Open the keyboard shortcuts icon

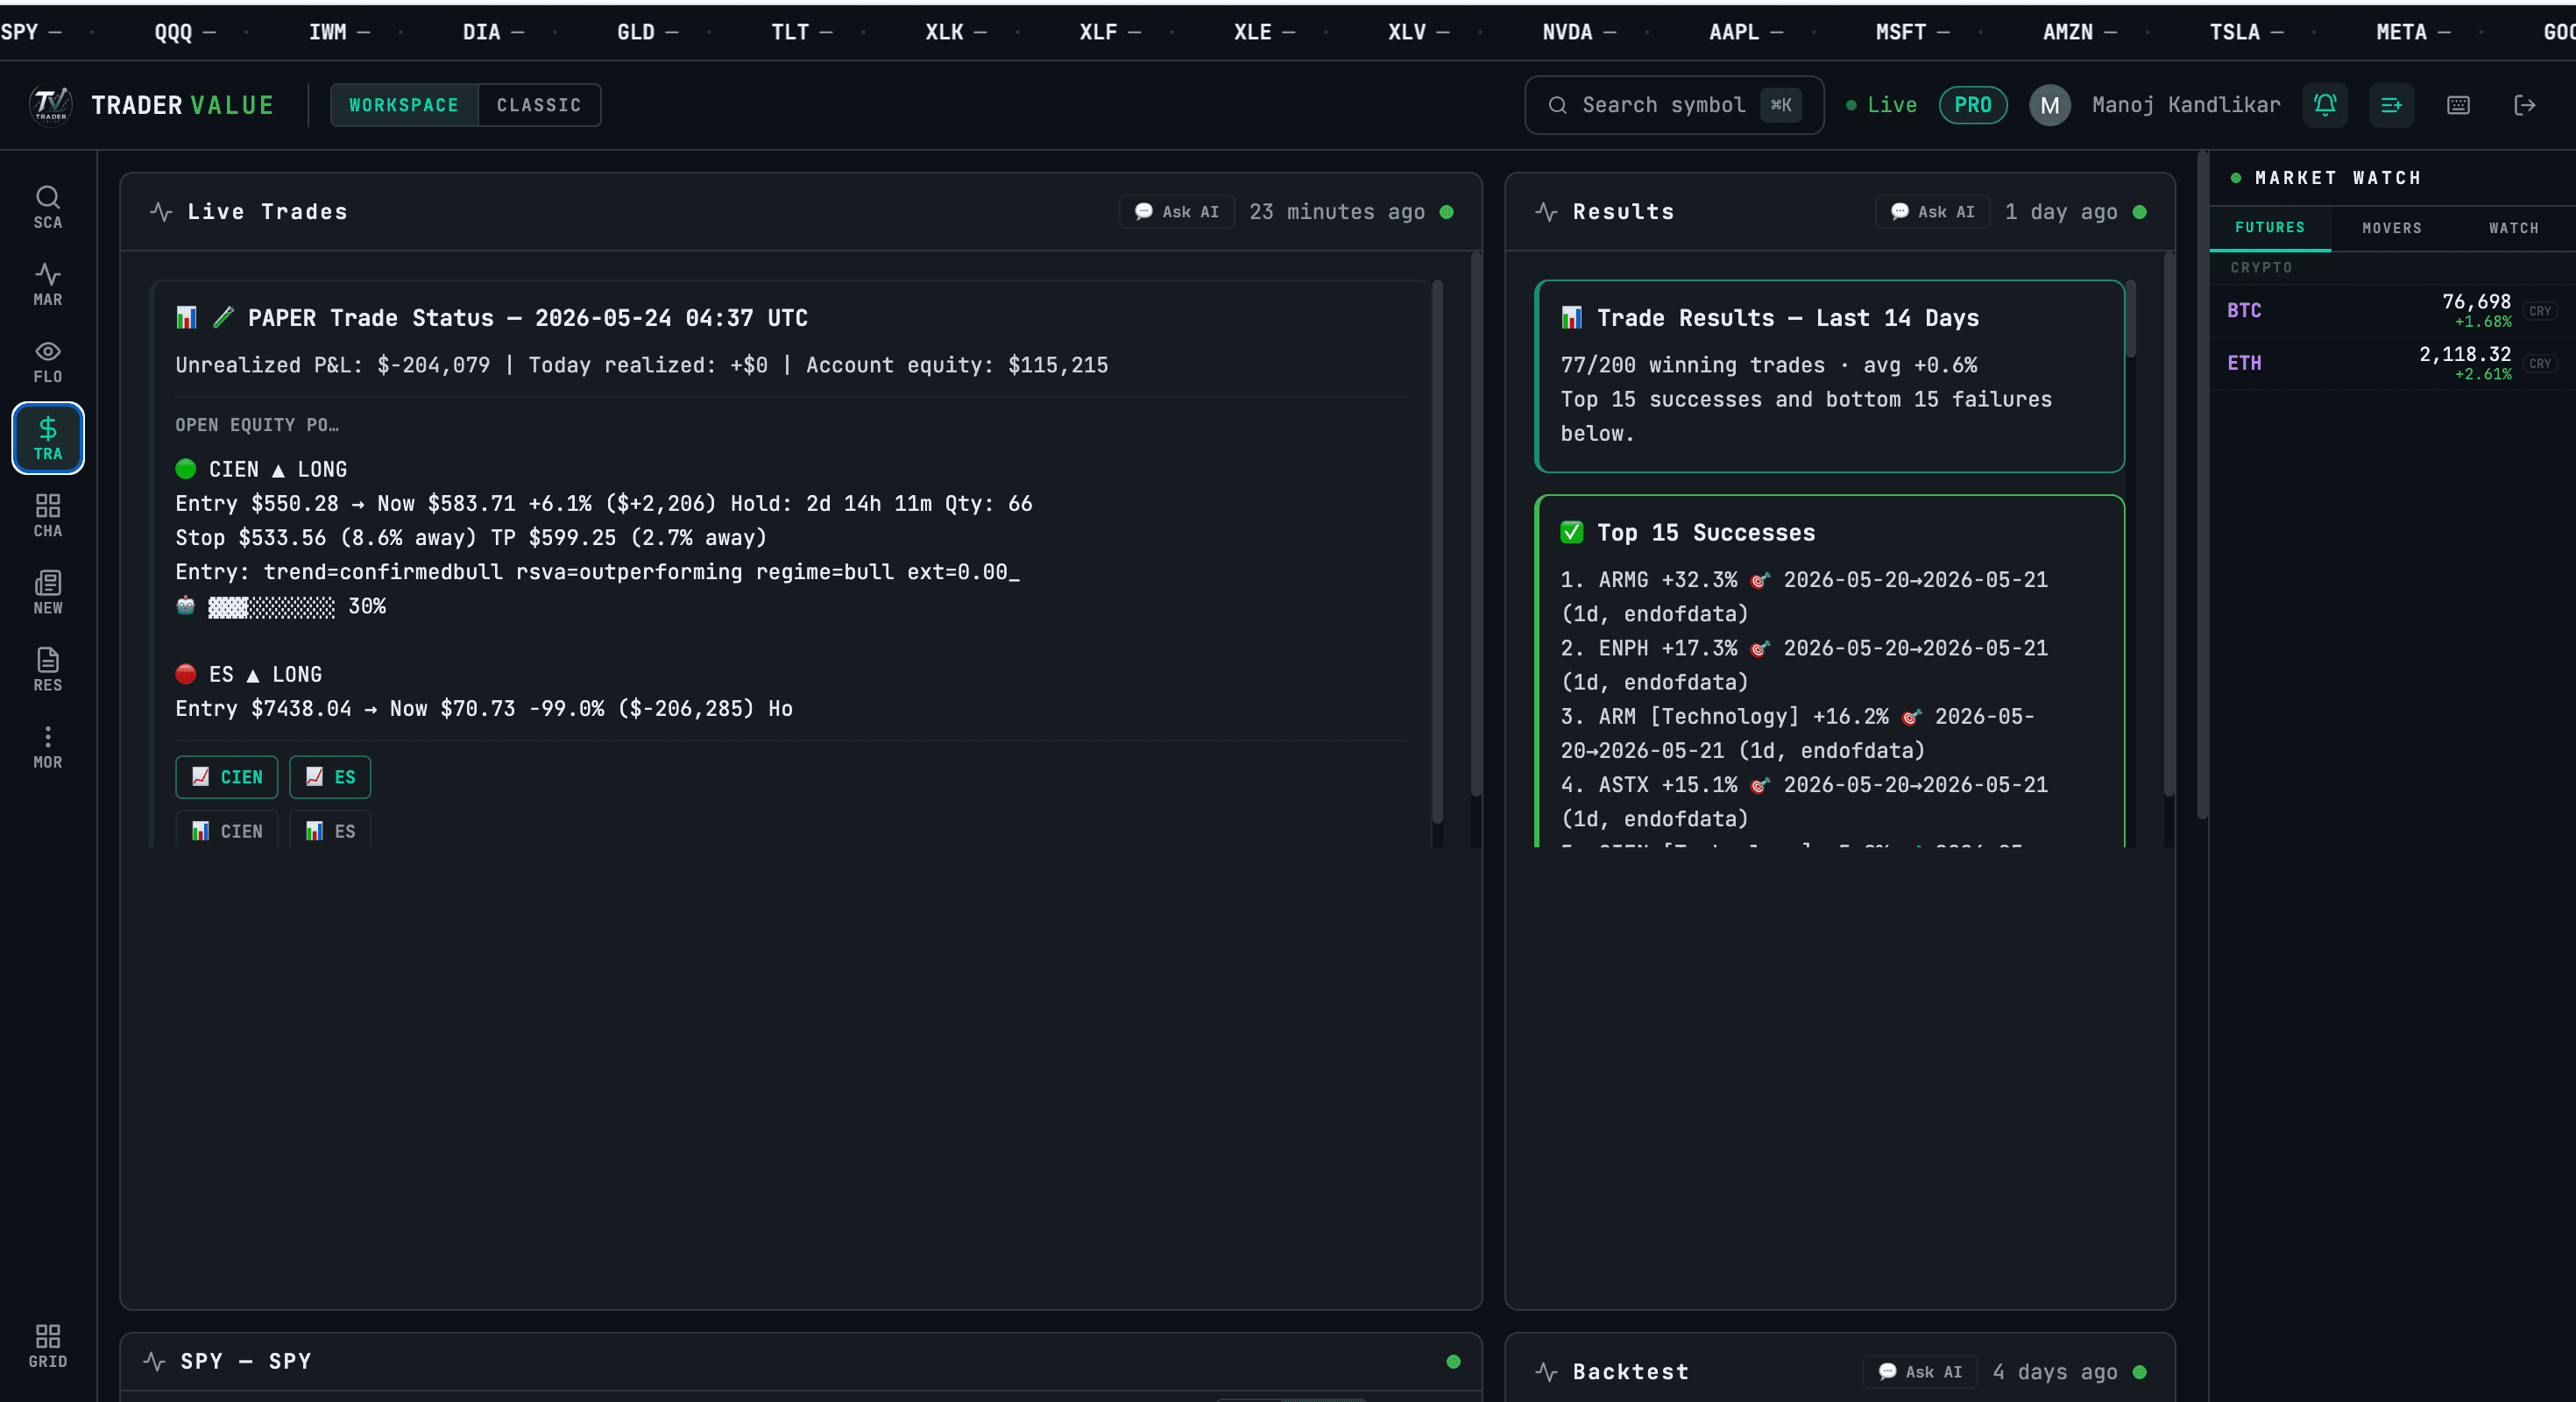pyautogui.click(x=2458, y=105)
